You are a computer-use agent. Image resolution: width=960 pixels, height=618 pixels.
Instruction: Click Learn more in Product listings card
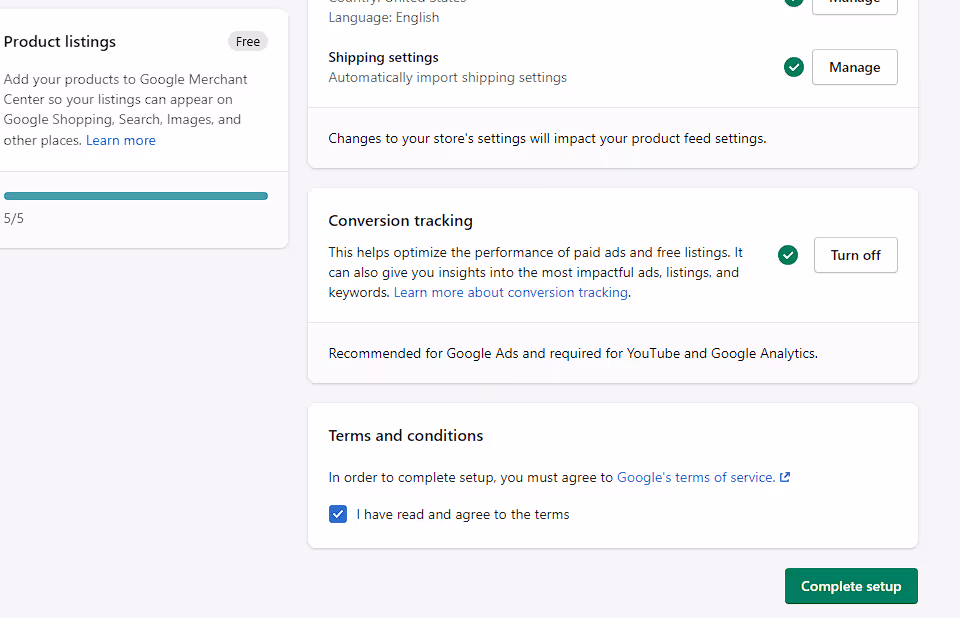coord(121,140)
